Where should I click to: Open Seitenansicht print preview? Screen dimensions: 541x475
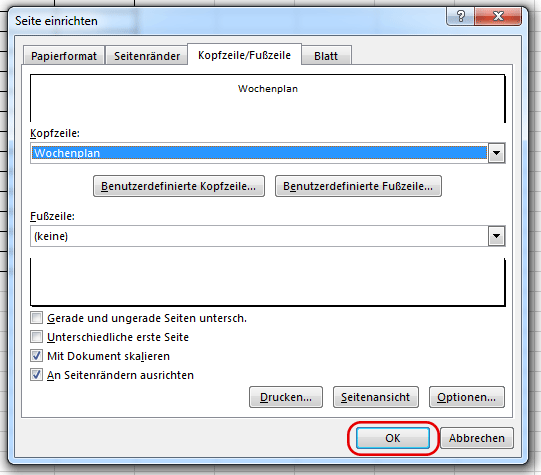coord(376,397)
